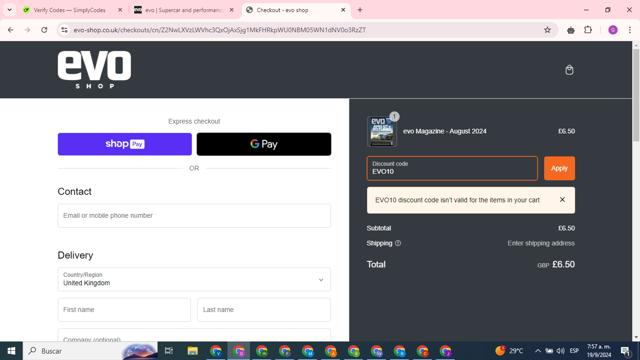Apply the EVO10 discount code
The image size is (640, 360).
[559, 168]
